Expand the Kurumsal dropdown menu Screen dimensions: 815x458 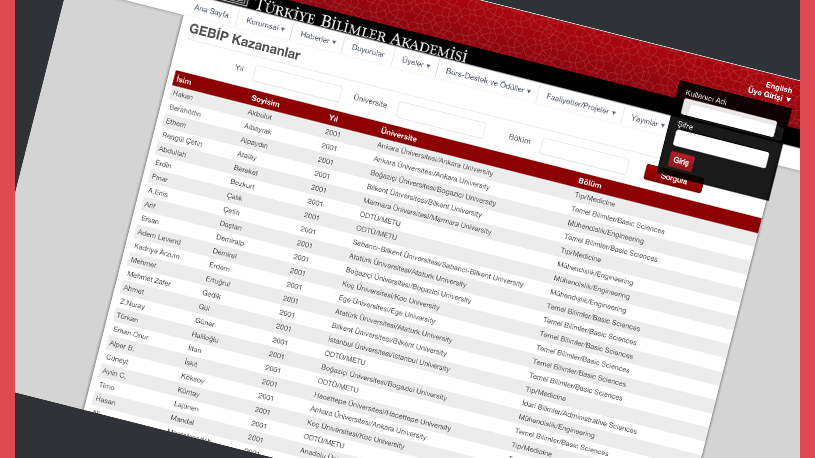pyautogui.click(x=266, y=24)
